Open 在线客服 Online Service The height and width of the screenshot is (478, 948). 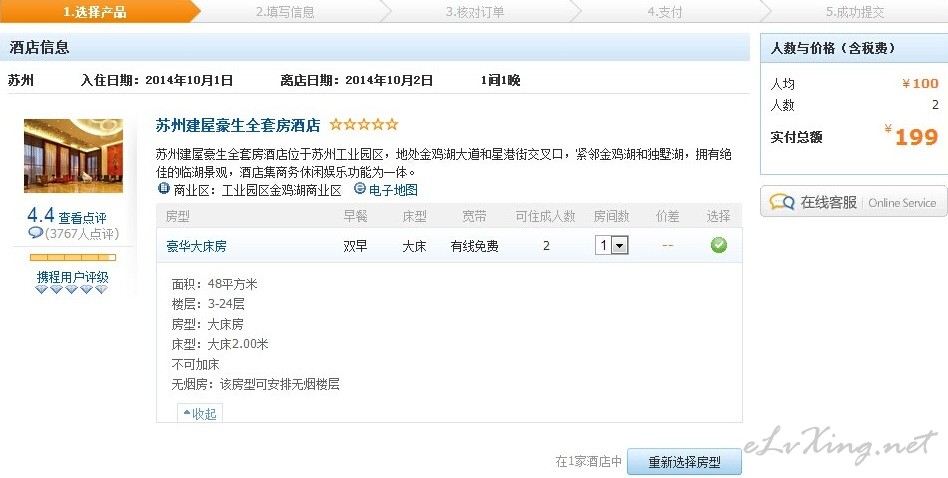[853, 202]
